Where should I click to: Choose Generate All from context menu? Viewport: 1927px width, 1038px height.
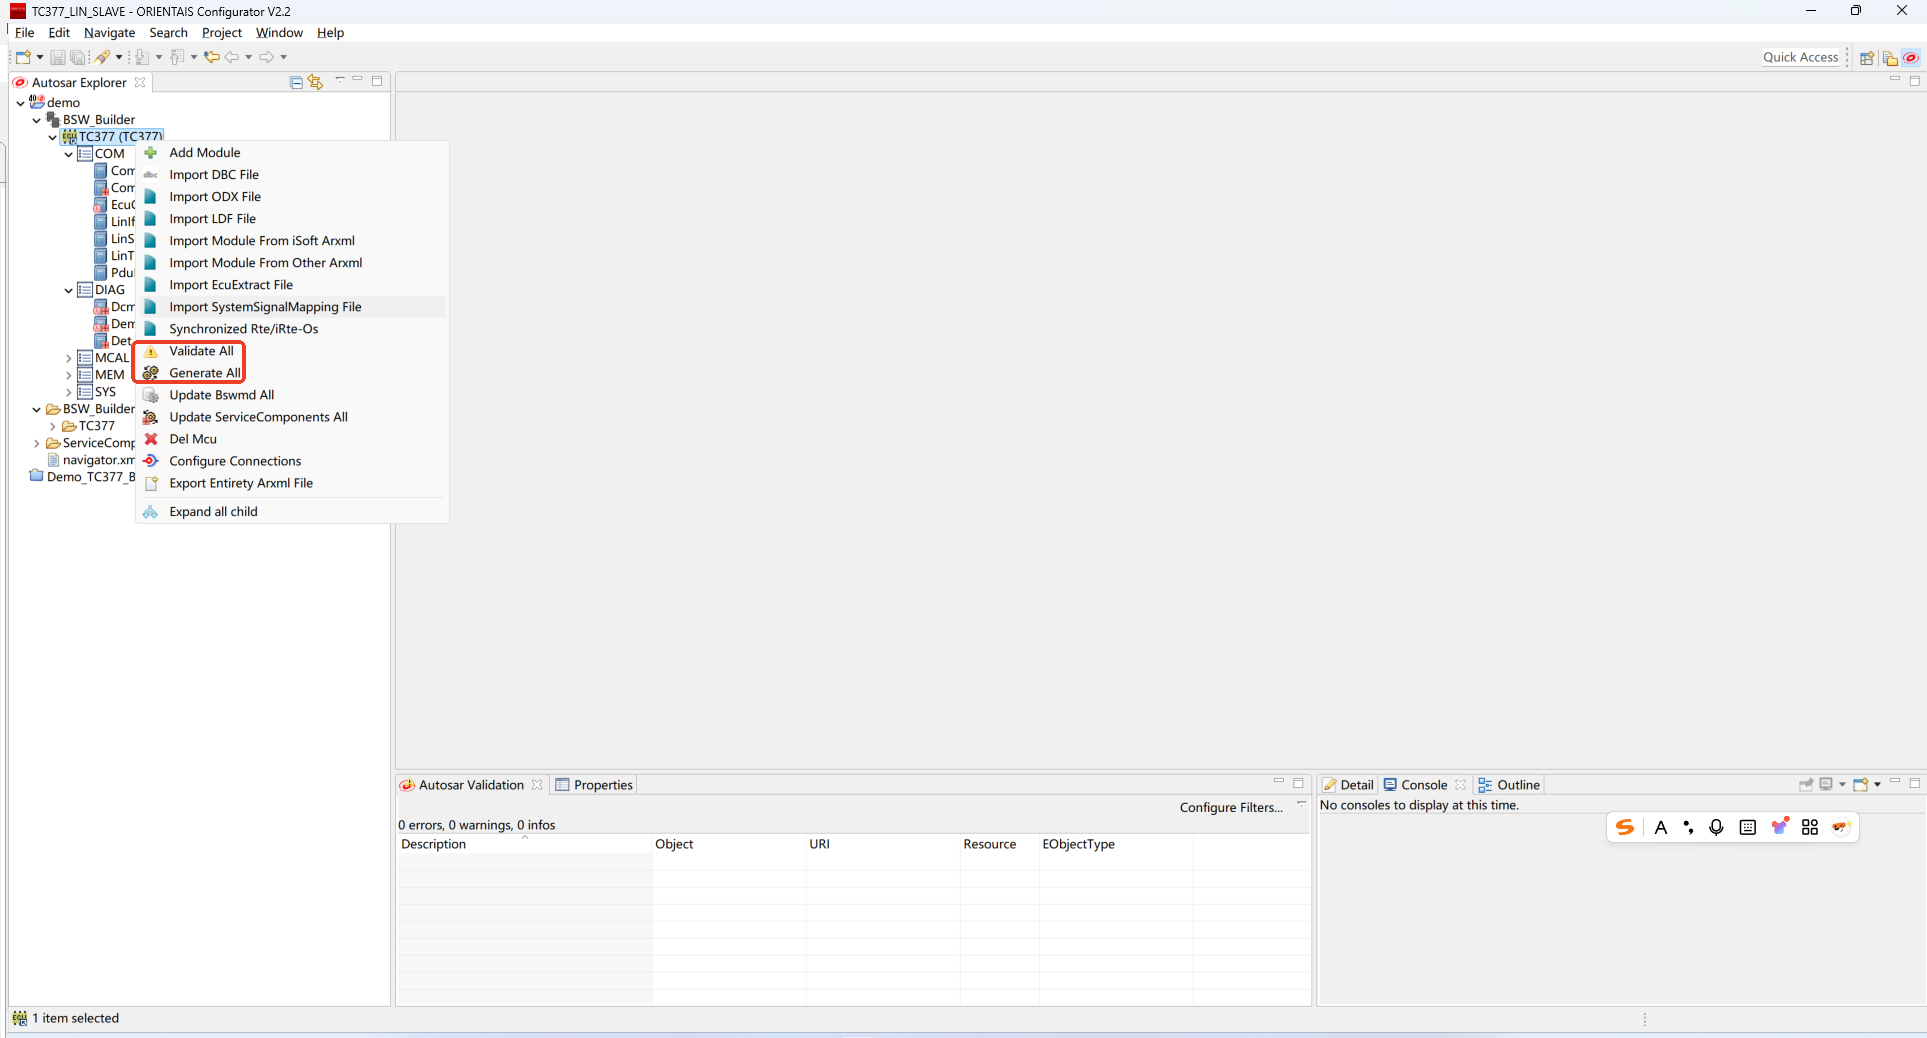pos(204,373)
